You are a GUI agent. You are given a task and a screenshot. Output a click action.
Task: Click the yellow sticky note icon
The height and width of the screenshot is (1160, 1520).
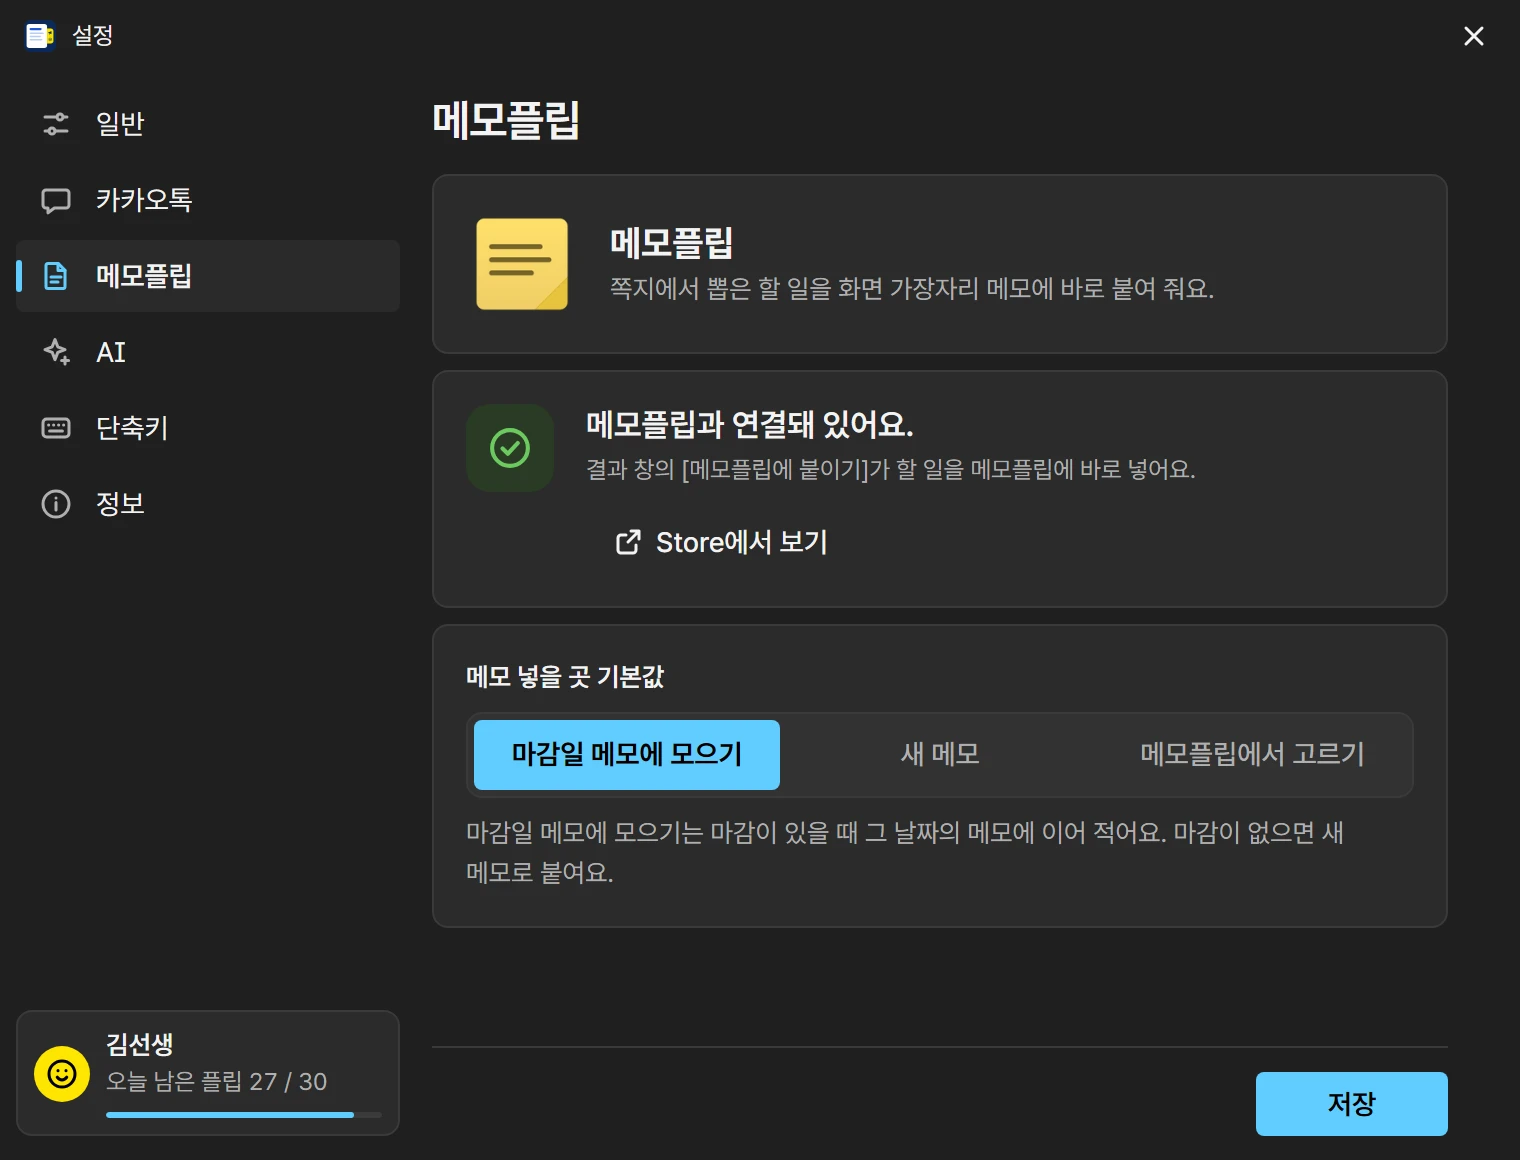point(522,264)
